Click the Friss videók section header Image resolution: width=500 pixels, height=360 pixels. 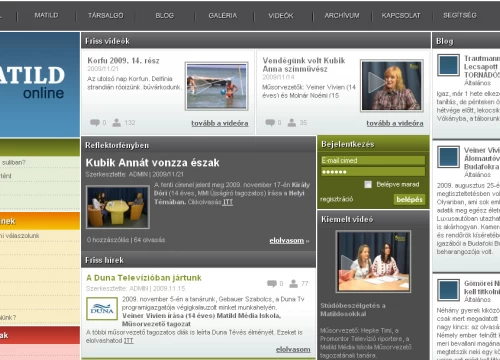pyautogui.click(x=256, y=41)
